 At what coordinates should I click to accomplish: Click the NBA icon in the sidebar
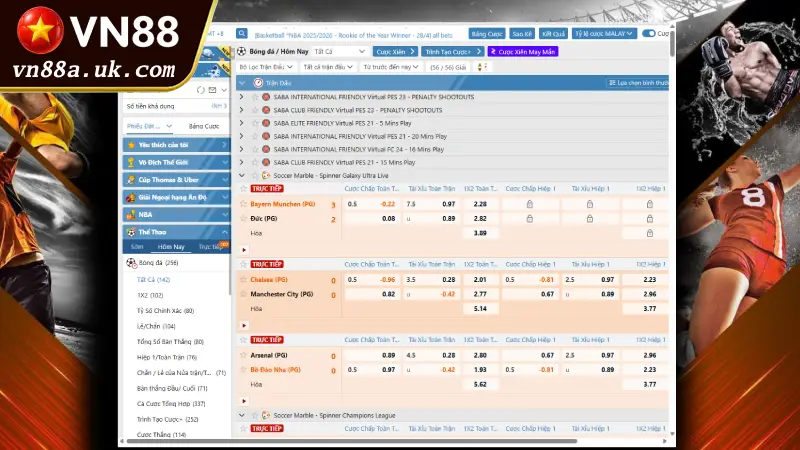click(131, 215)
